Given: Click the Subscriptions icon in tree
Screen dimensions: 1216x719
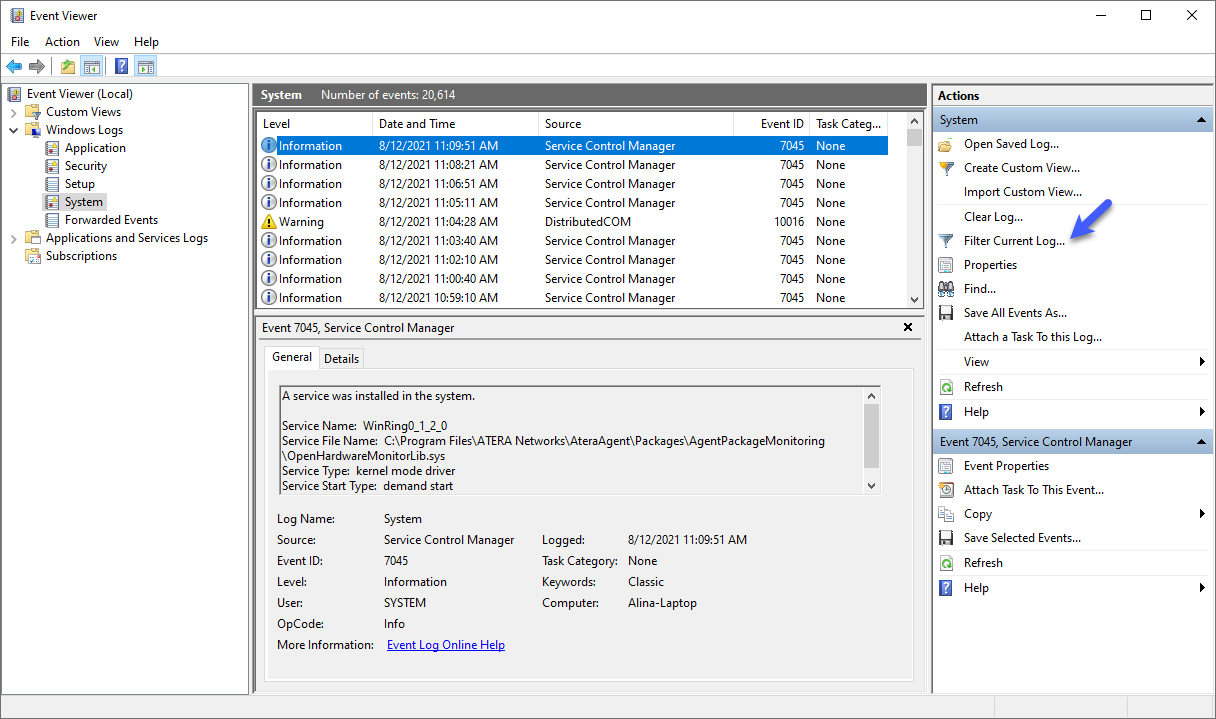Looking at the screenshot, I should click(x=34, y=256).
